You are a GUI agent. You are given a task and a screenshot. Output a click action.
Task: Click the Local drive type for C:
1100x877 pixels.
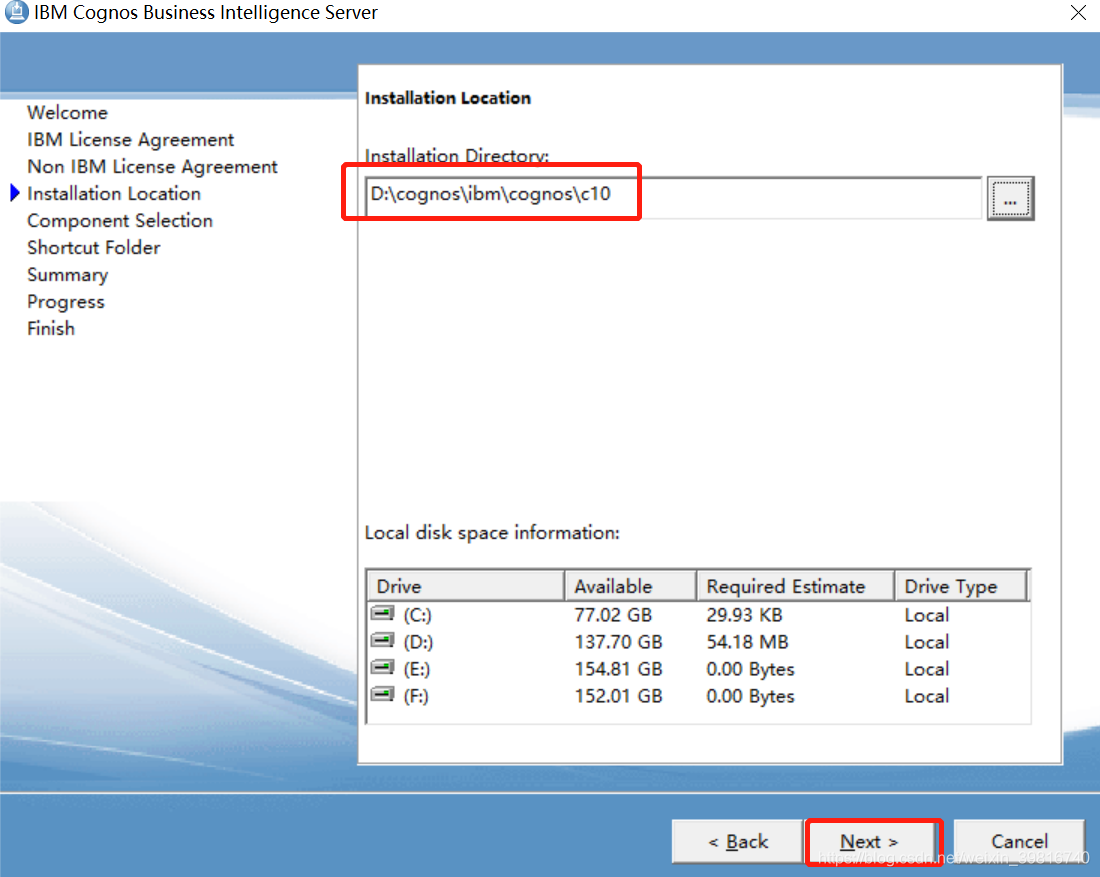(x=927, y=615)
